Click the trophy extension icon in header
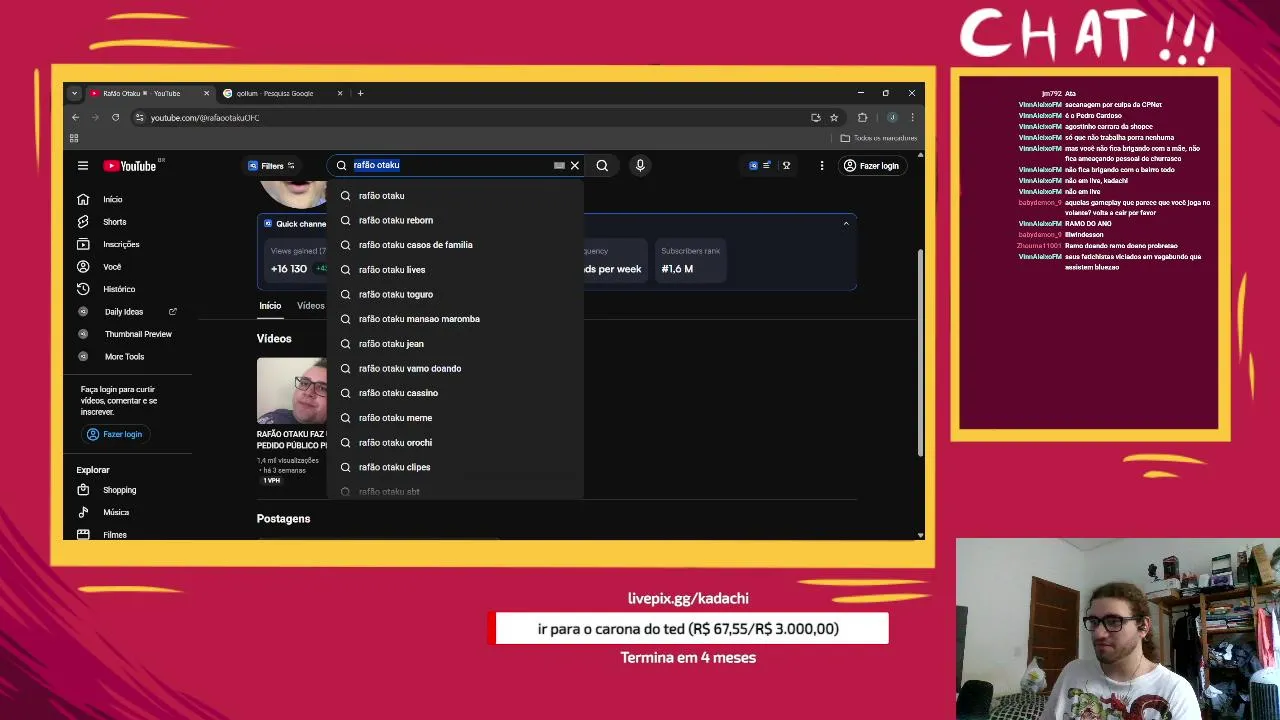The width and height of the screenshot is (1280, 720). 786,166
